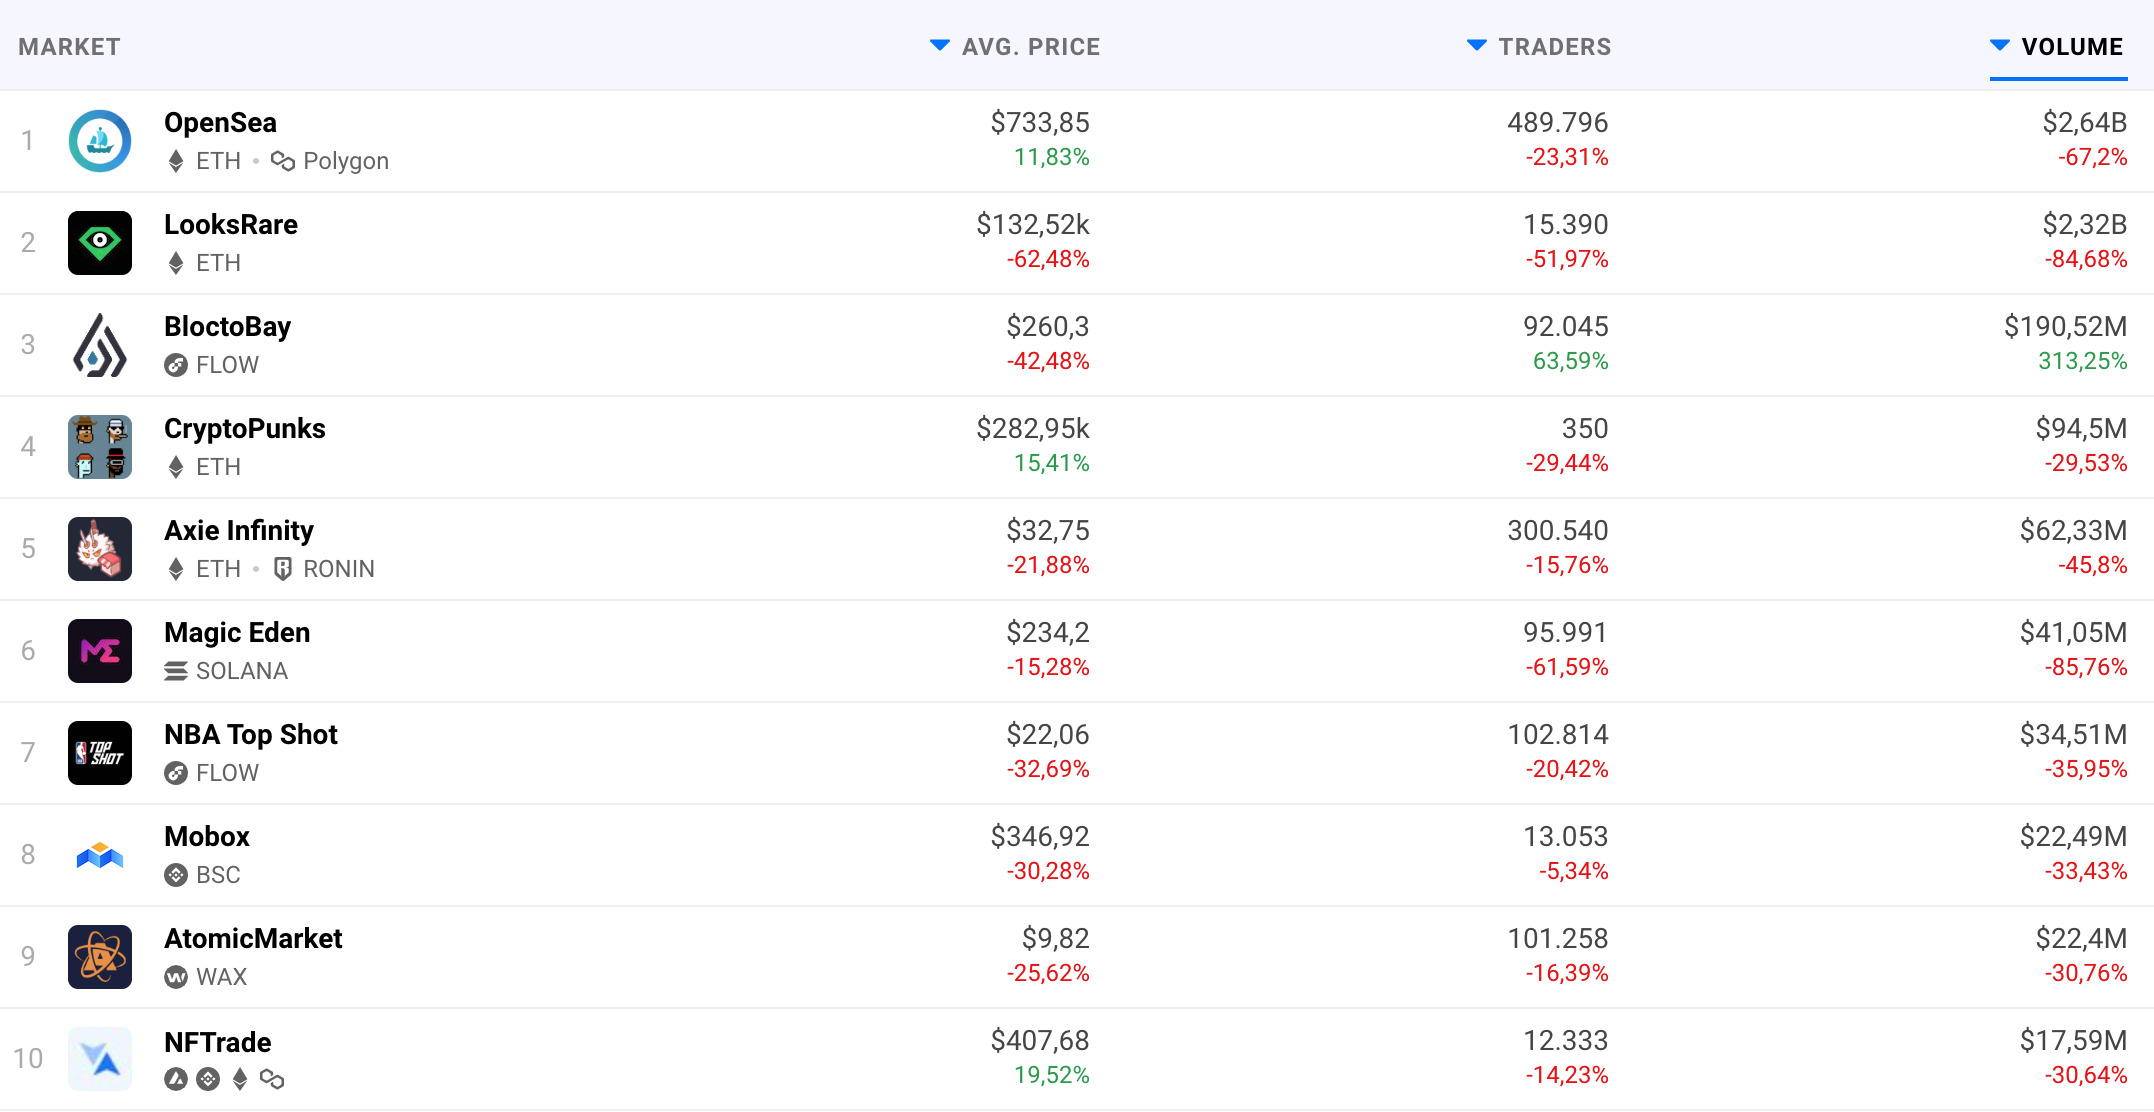The image size is (2154, 1112).
Task: Sort by the TRADERS column arrow
Action: click(x=1477, y=45)
